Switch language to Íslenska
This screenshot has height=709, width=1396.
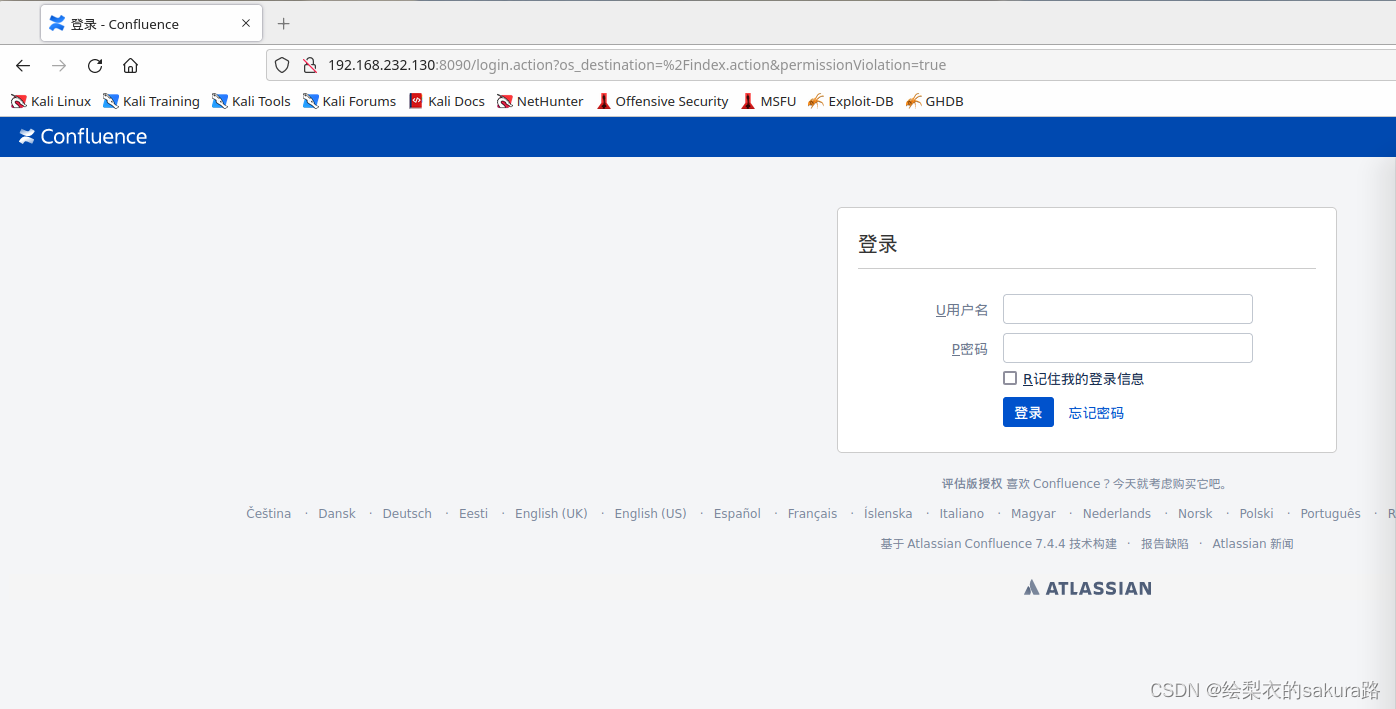888,514
